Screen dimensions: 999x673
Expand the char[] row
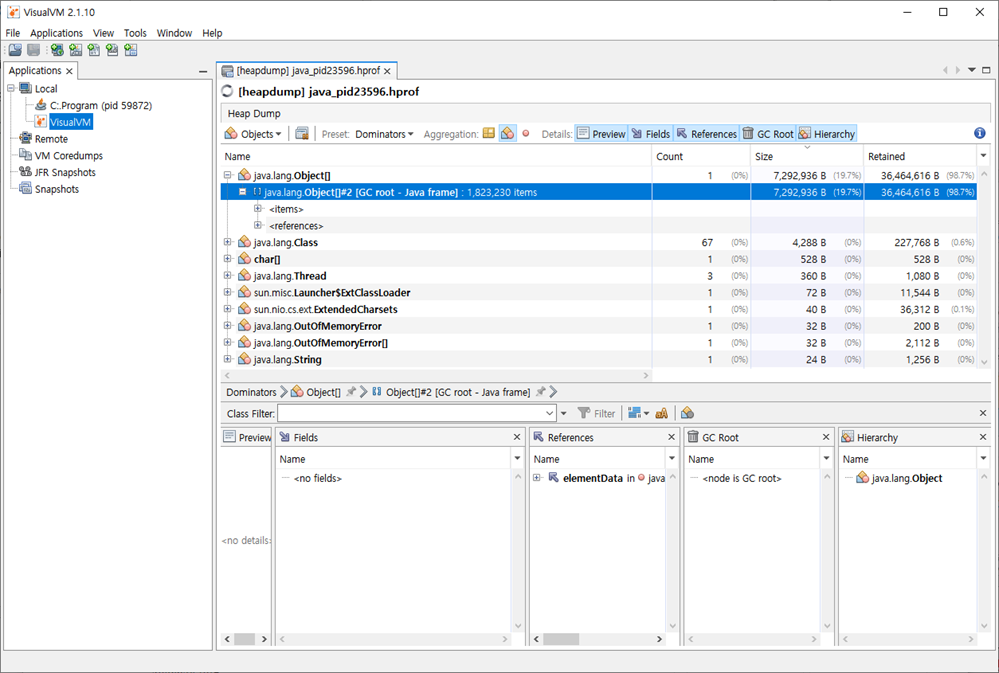pyautogui.click(x=227, y=259)
